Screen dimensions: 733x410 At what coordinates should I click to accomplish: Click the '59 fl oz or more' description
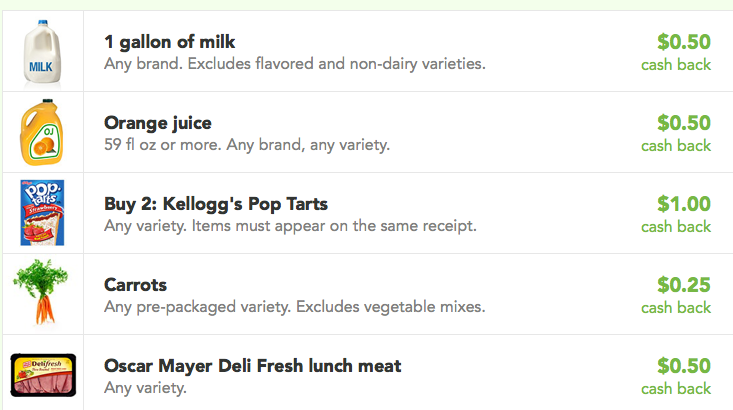(163, 144)
